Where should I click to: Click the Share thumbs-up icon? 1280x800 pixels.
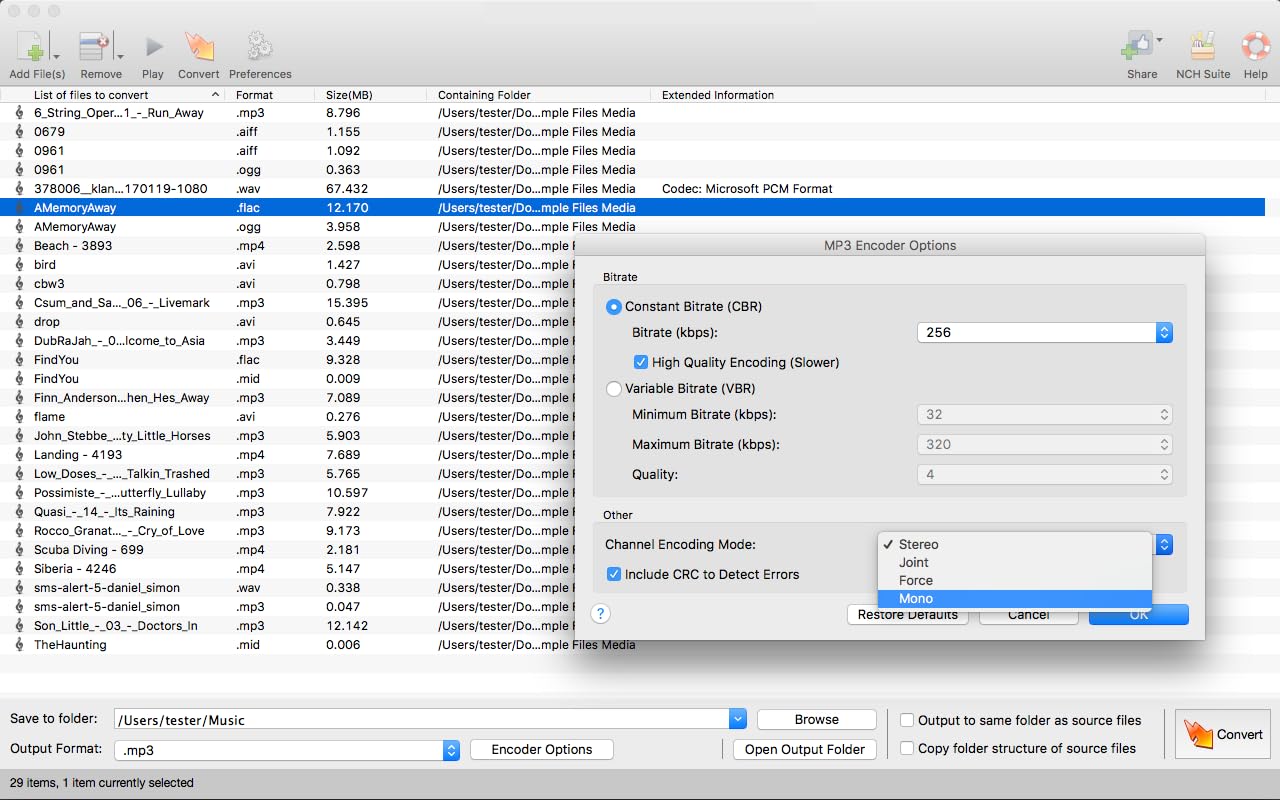point(1138,46)
